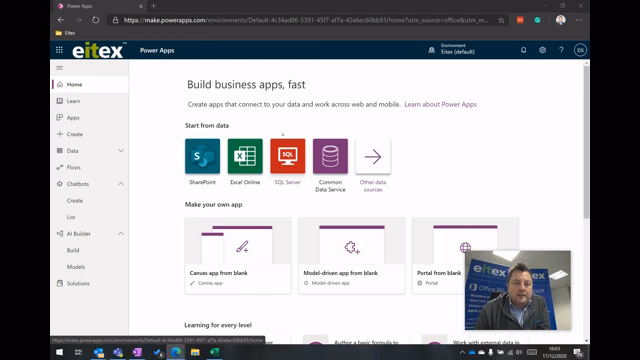Click the Chatbots label in navigation
Viewport: 640px width, 360px height.
point(78,184)
